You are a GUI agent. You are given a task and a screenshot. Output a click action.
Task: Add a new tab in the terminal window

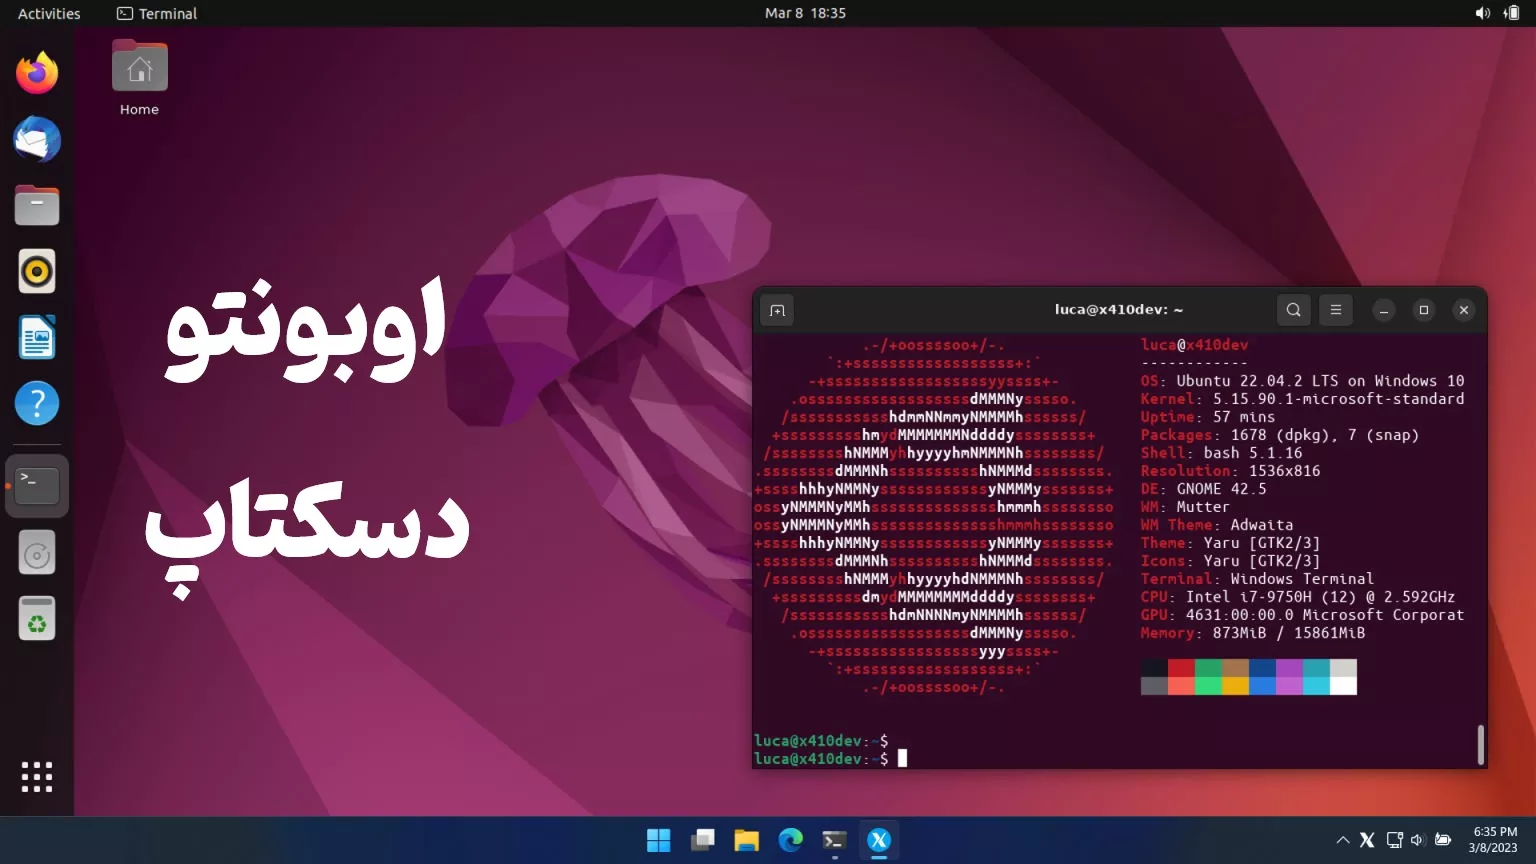pyautogui.click(x=777, y=310)
